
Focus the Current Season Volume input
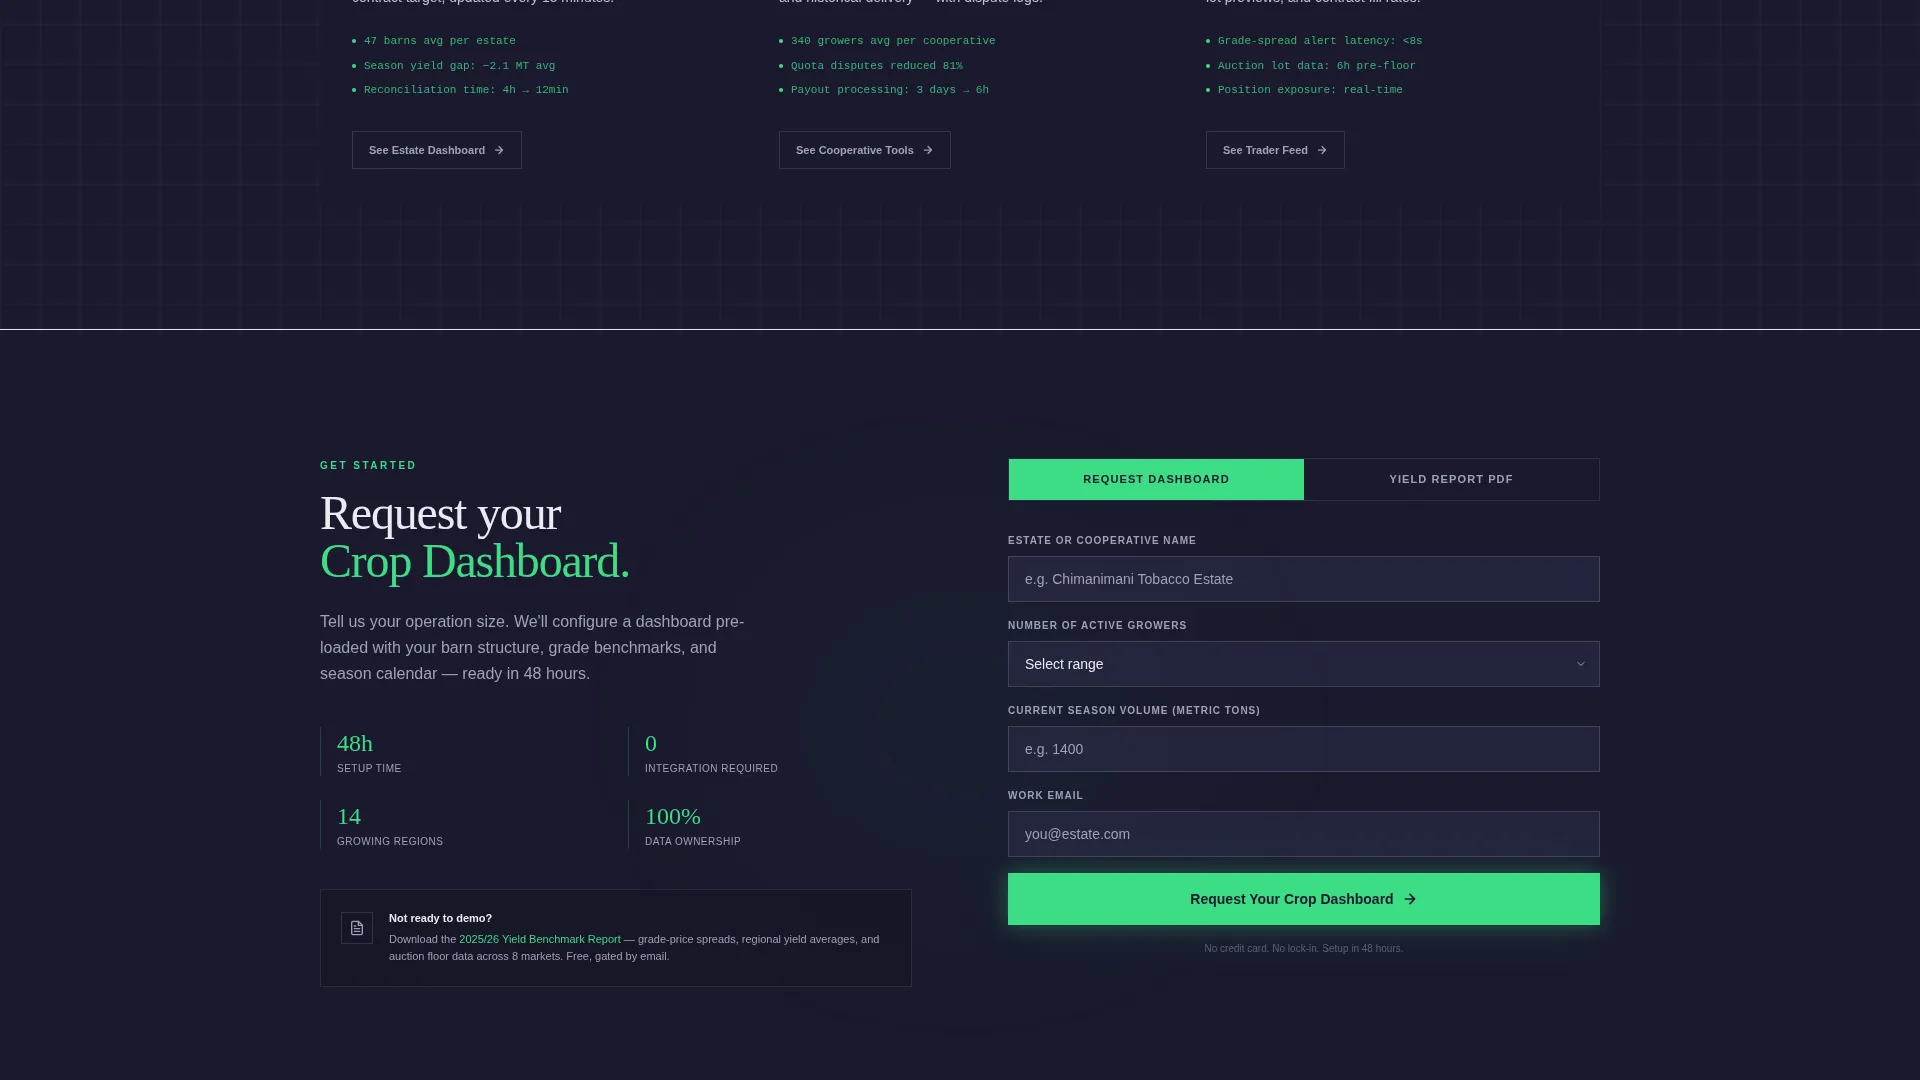coord(1304,749)
